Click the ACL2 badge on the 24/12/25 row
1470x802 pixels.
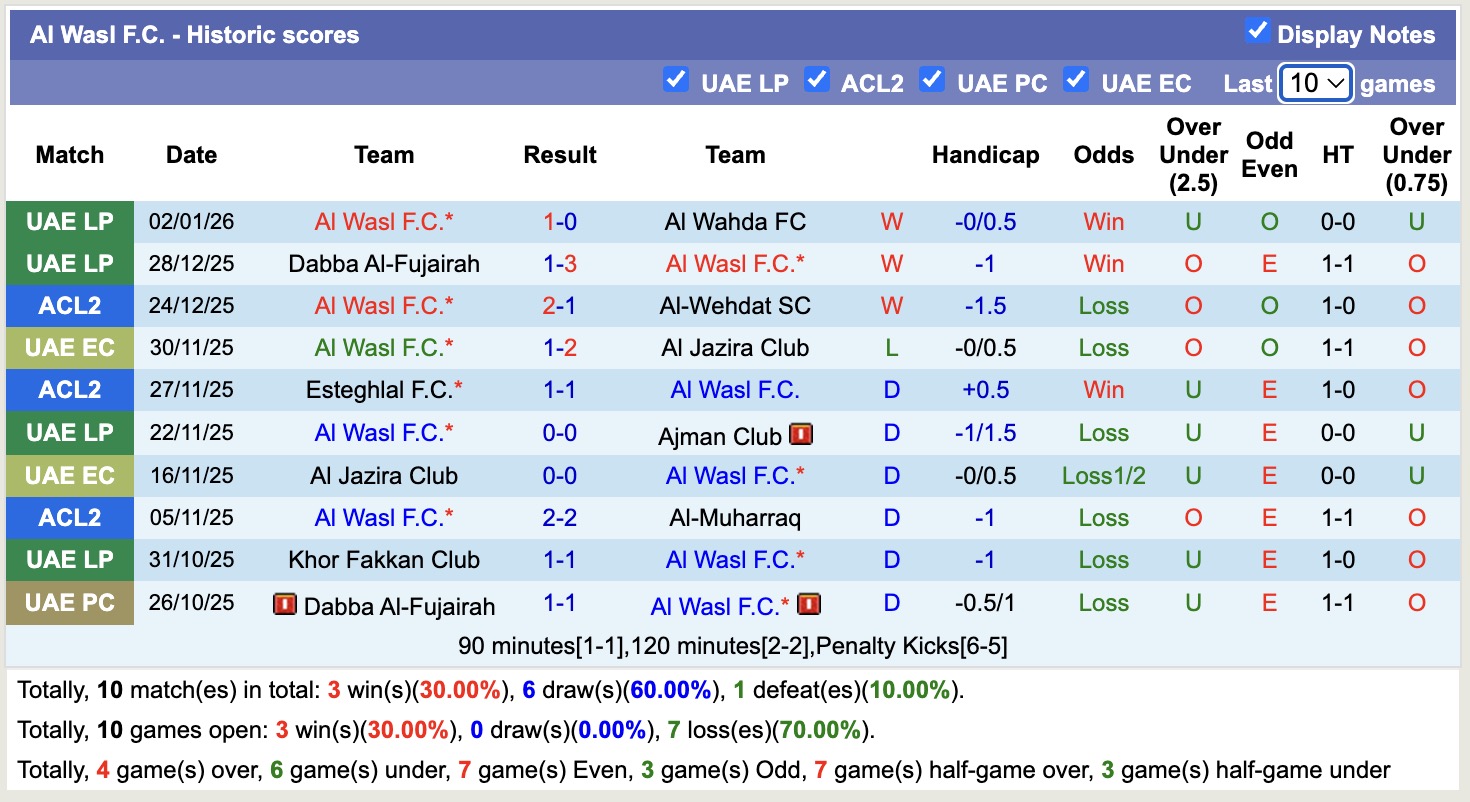[69, 305]
